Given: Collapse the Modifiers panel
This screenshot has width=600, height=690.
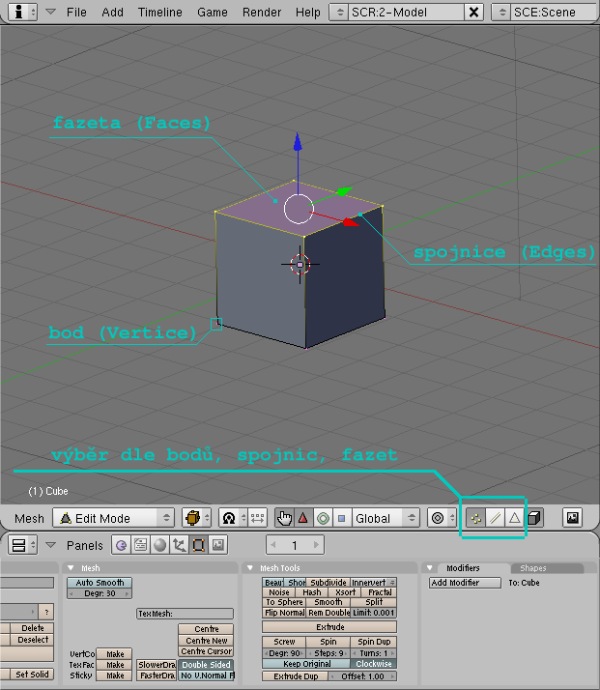Looking at the screenshot, I should click(x=430, y=568).
